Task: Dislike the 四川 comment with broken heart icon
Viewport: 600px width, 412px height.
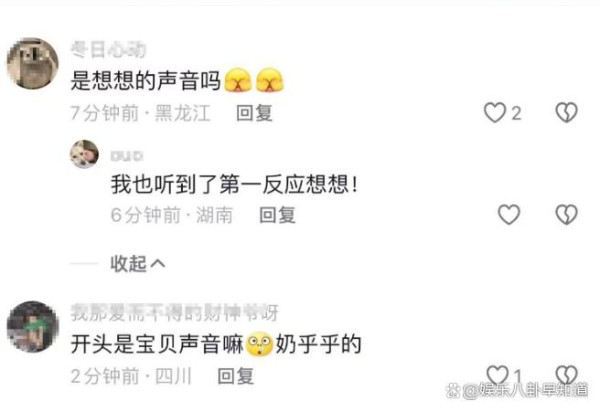Action: click(566, 375)
